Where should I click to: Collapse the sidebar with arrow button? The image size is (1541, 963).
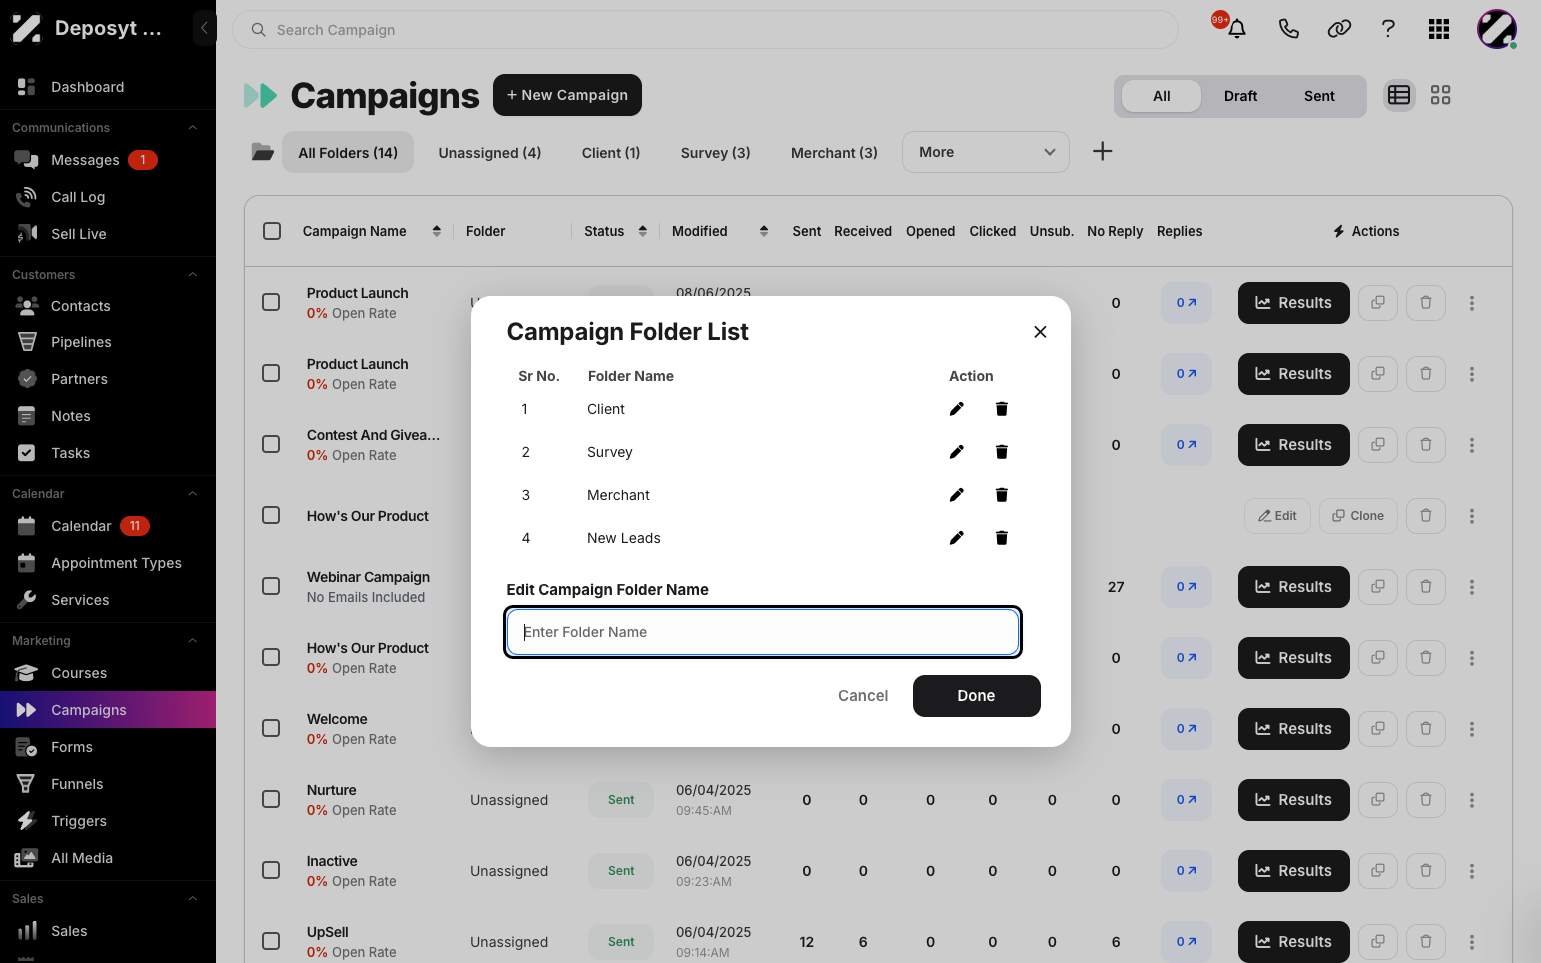coord(204,28)
